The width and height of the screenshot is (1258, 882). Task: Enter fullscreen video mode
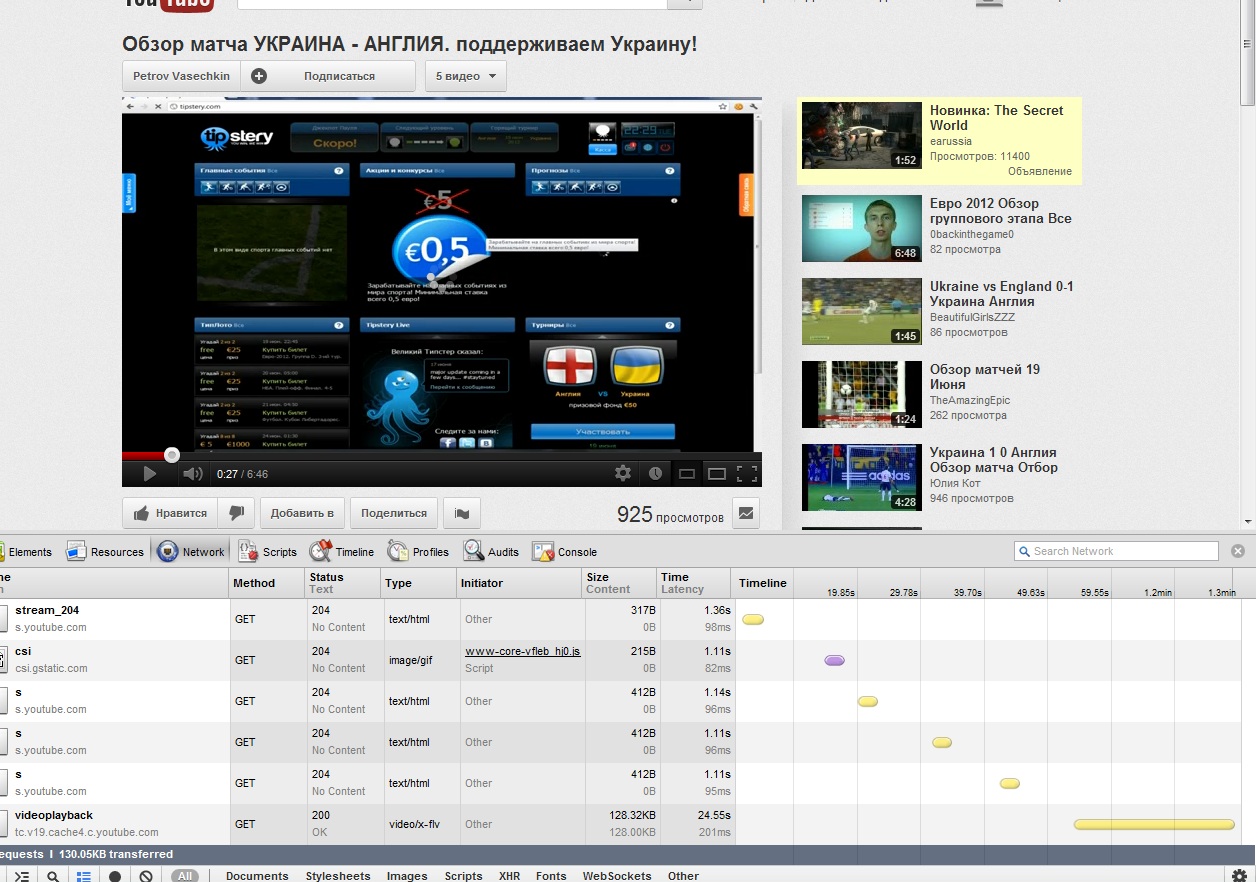coord(747,473)
